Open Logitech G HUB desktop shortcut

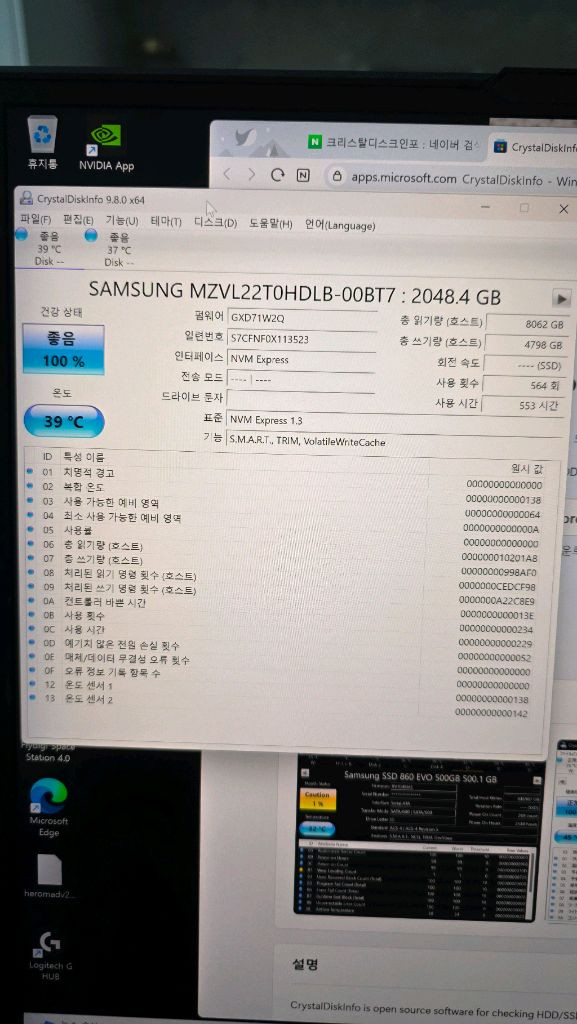(49, 956)
